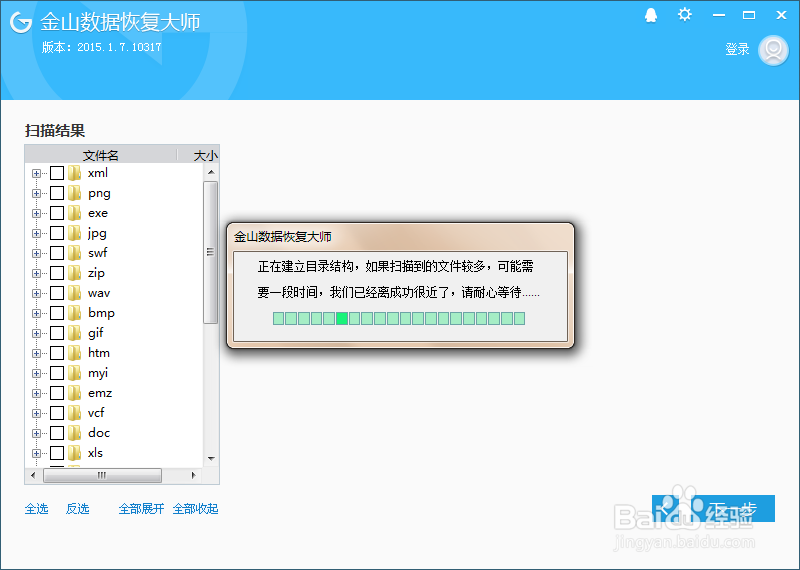800x570 pixels.
Task: Select the jpg folder checkbox
Action: pos(57,233)
